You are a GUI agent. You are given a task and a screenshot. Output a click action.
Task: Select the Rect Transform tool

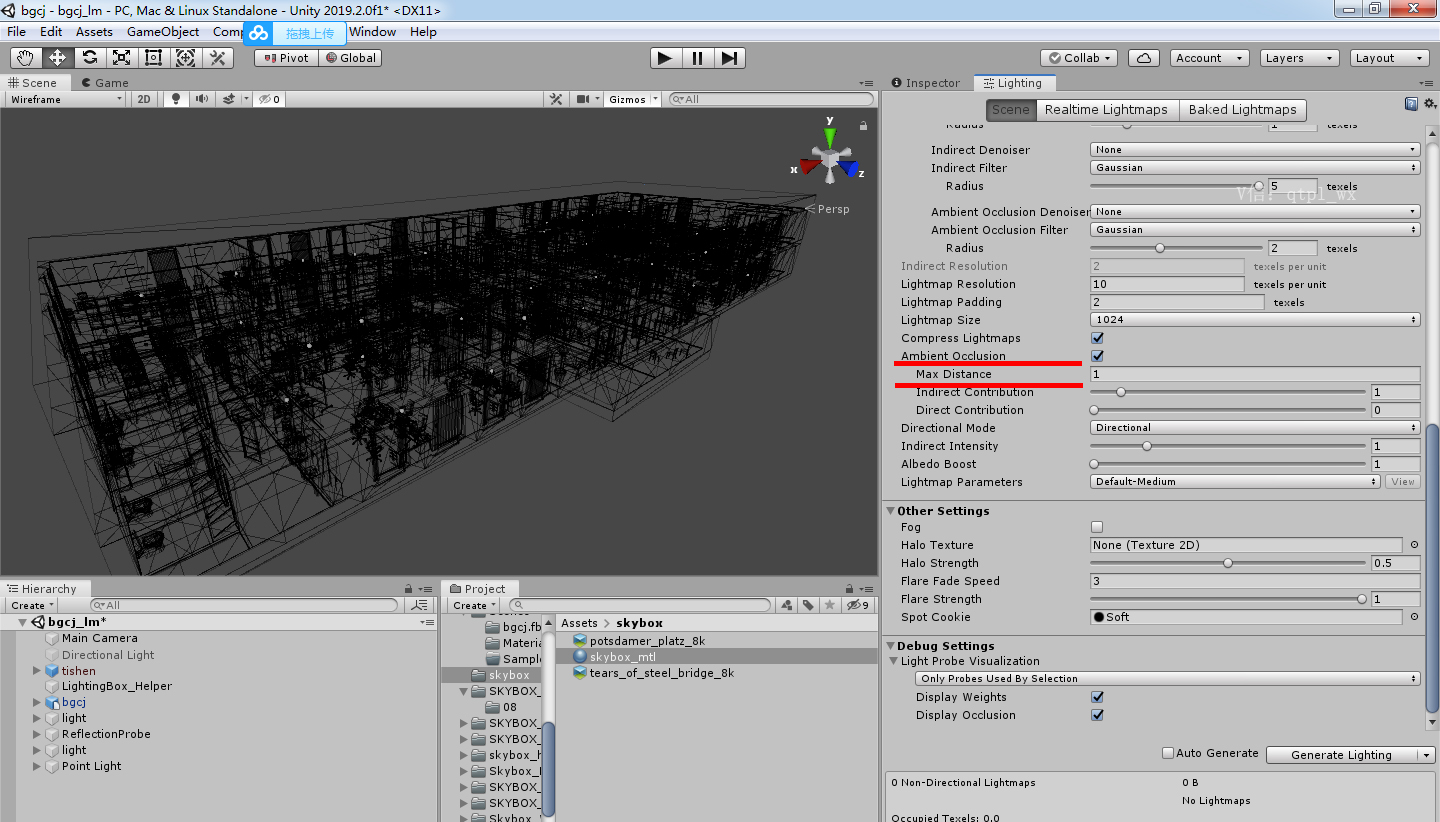153,58
